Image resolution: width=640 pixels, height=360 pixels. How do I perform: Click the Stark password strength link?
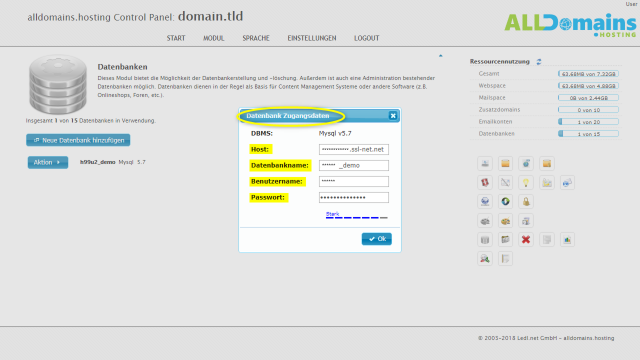[332, 214]
